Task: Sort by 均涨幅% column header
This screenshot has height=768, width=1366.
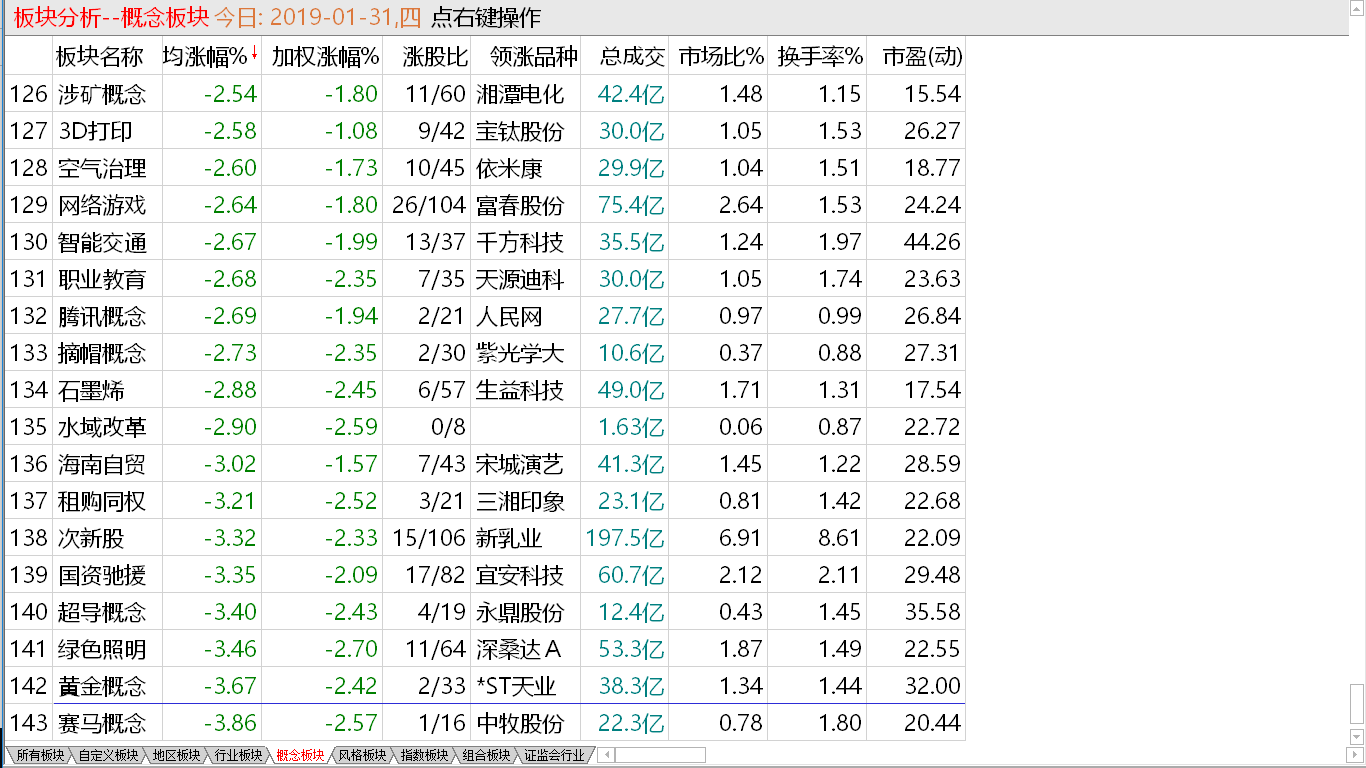Action: point(211,56)
